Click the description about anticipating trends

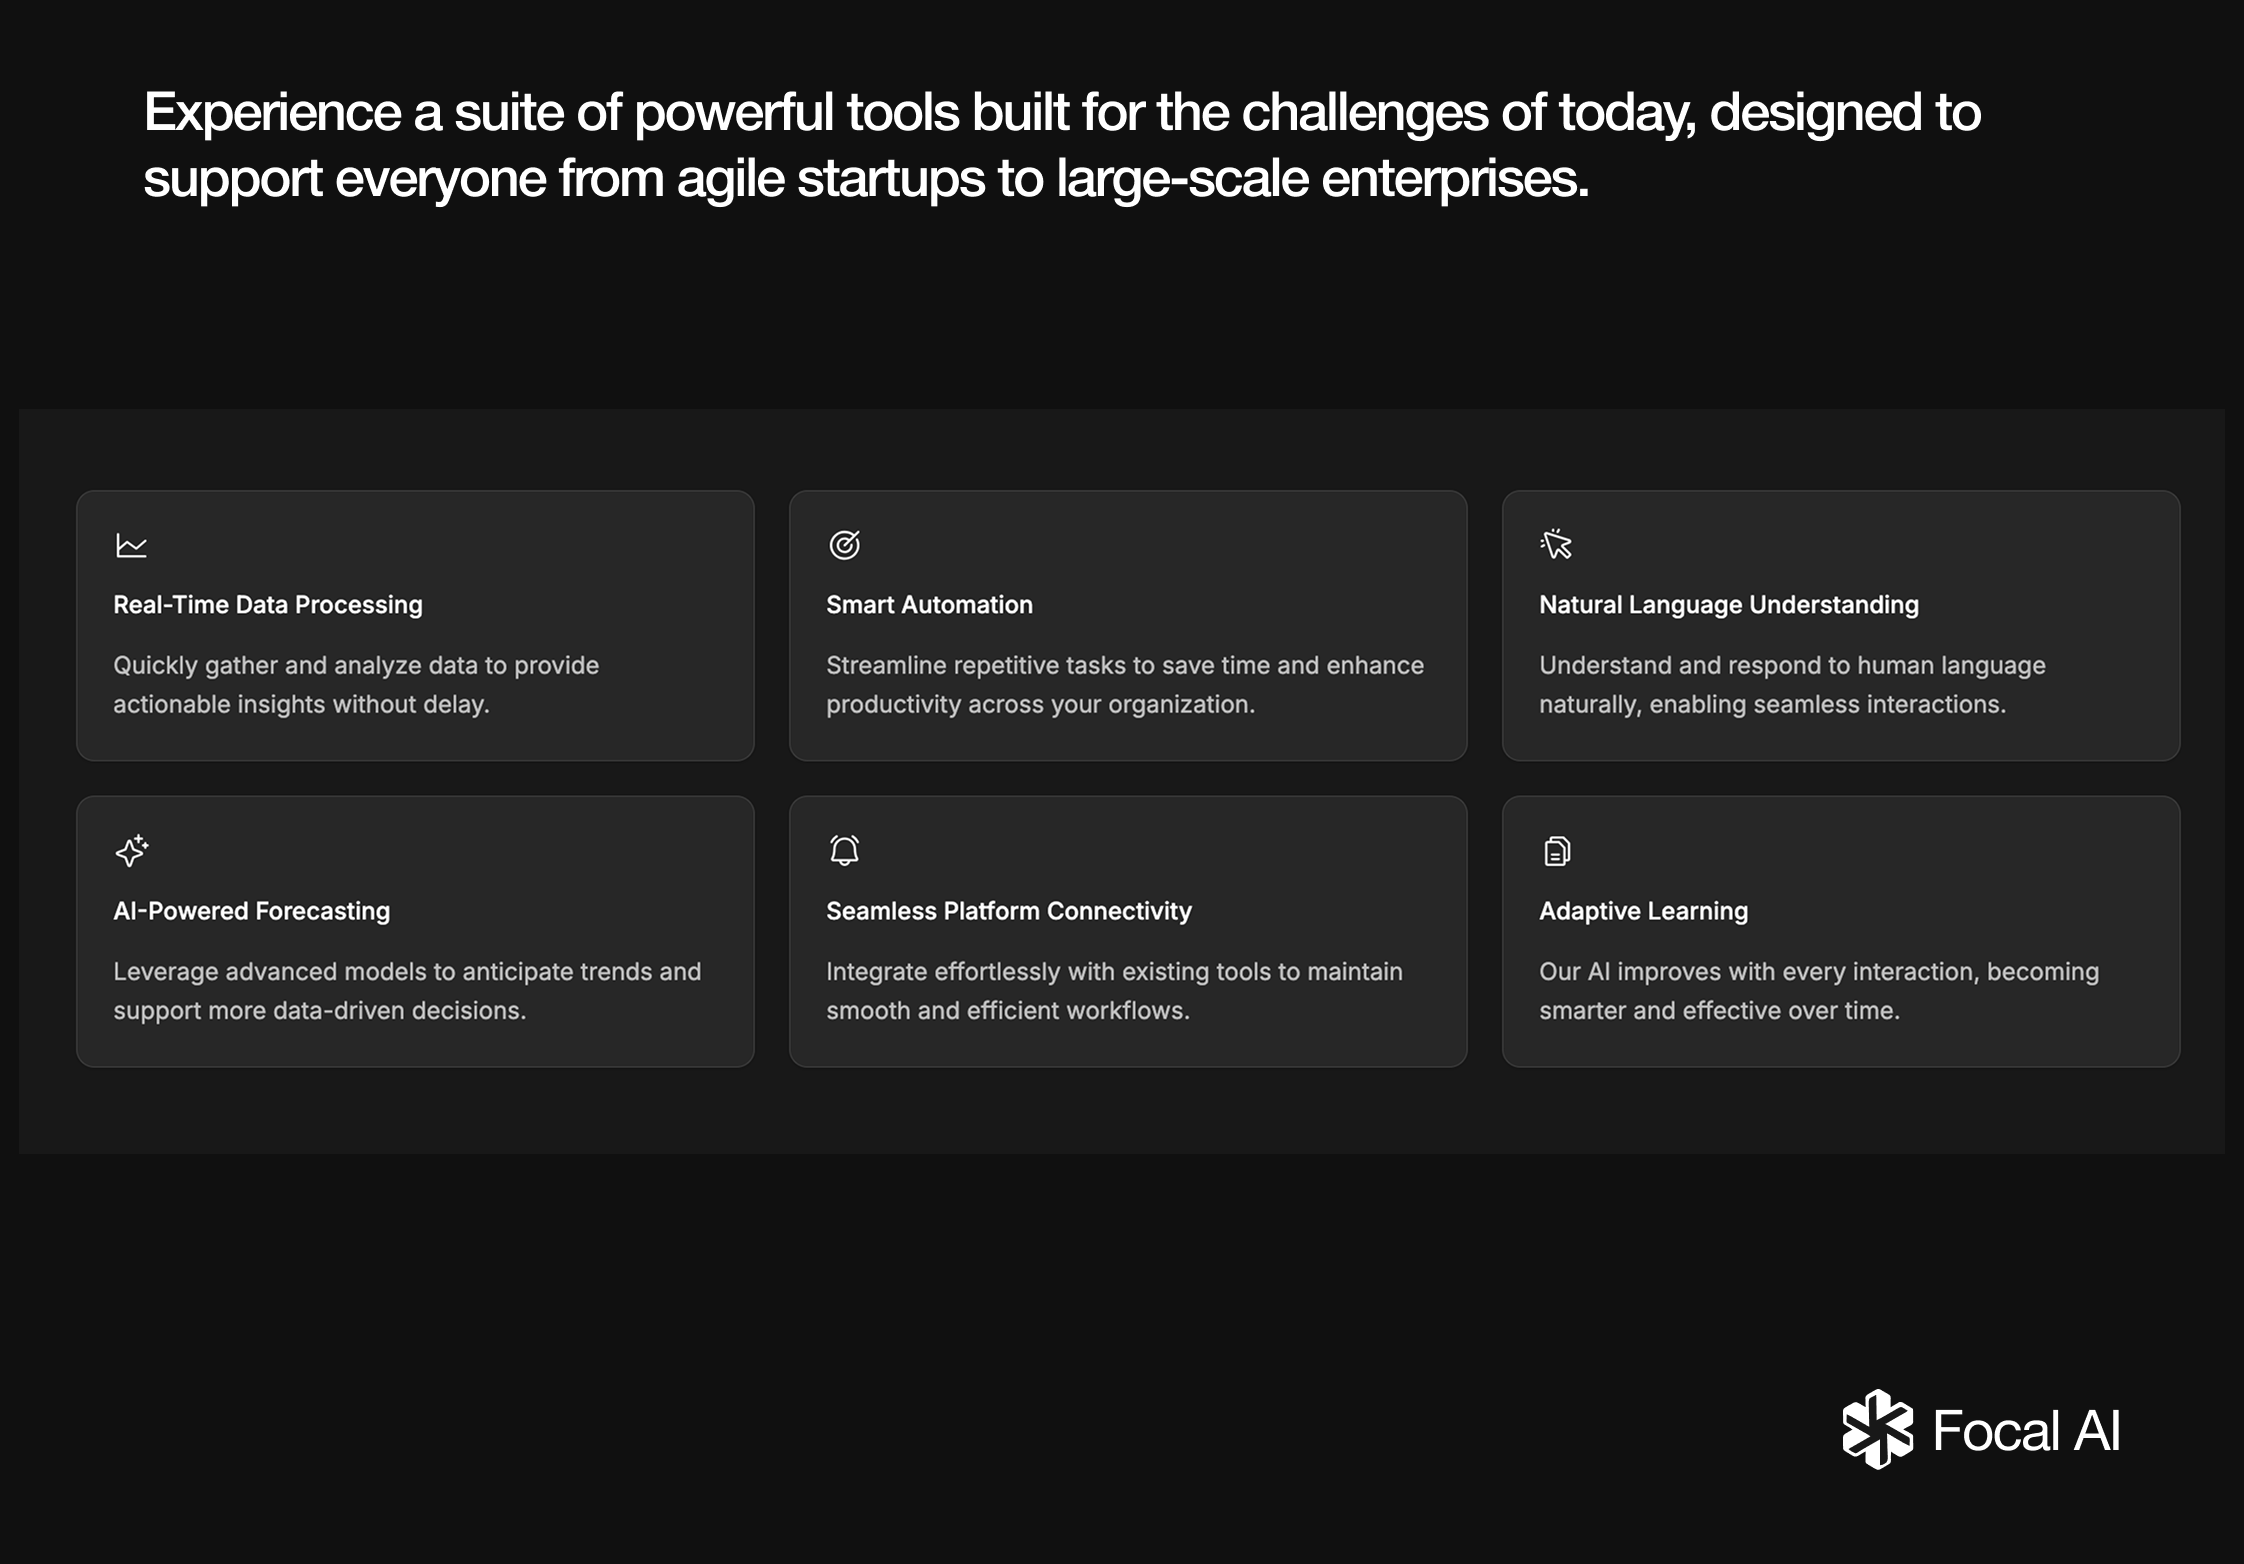tap(406, 991)
